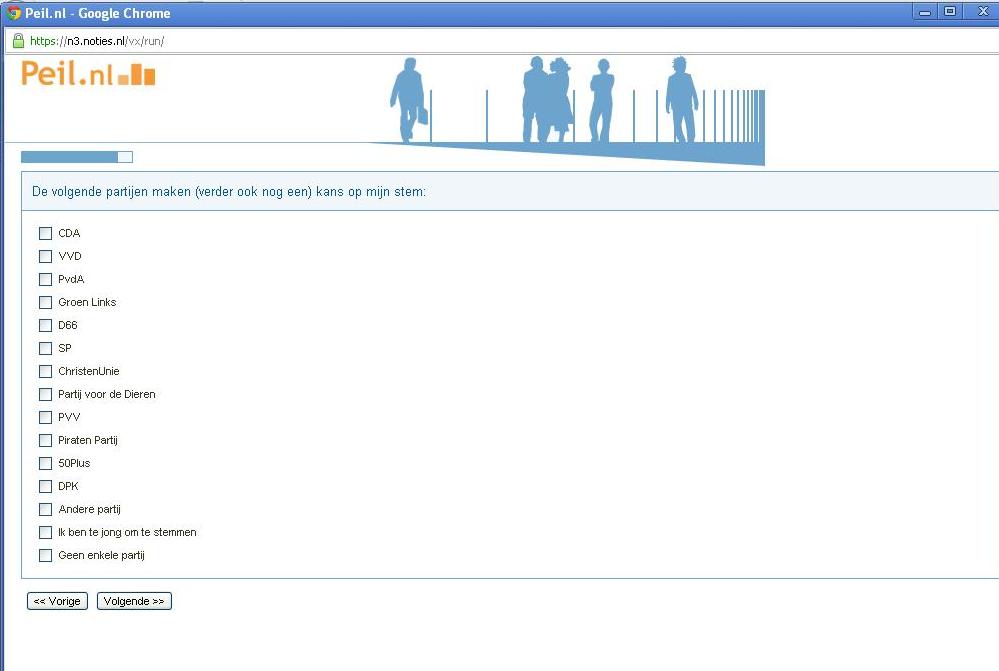Check the D66 checkbox

pos(45,326)
